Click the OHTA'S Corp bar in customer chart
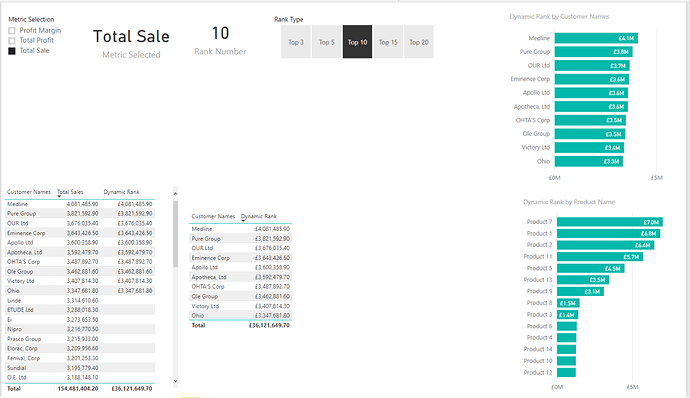This screenshot has height=398, width=690. 590,120
